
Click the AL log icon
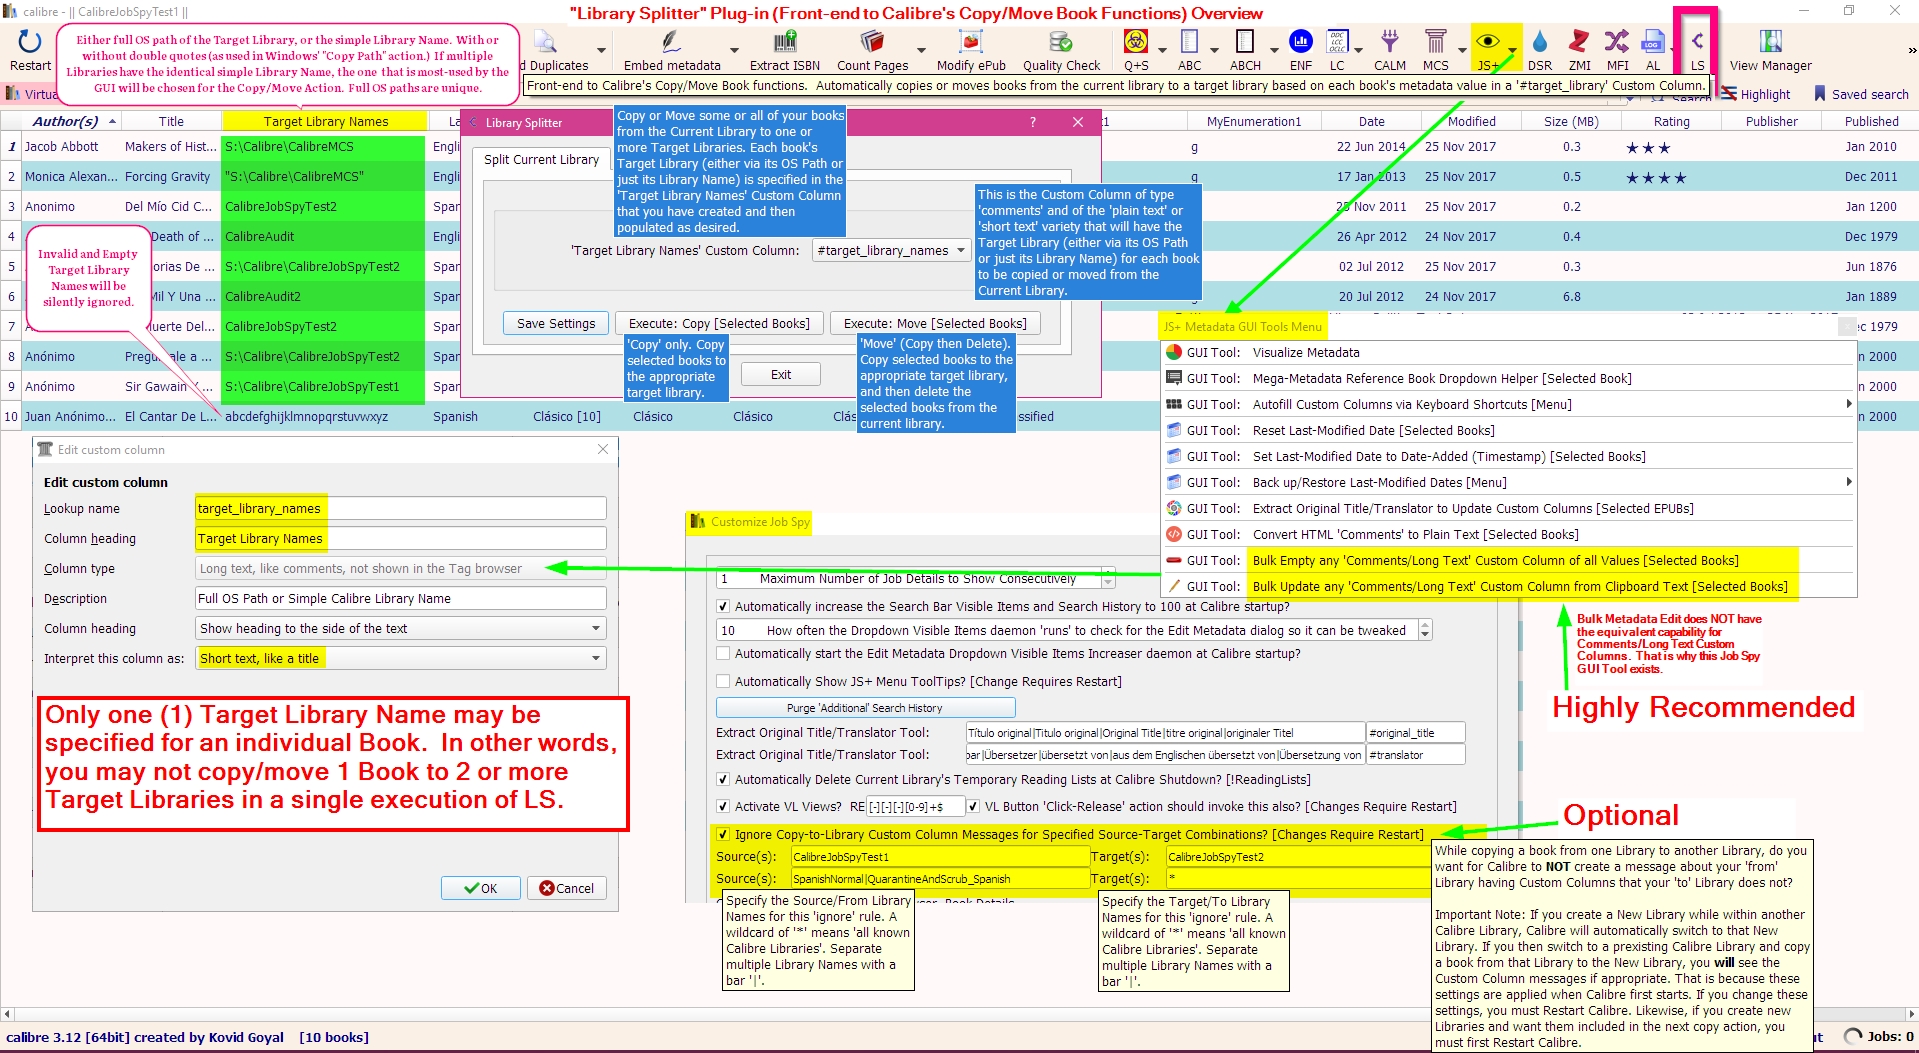click(x=1653, y=41)
